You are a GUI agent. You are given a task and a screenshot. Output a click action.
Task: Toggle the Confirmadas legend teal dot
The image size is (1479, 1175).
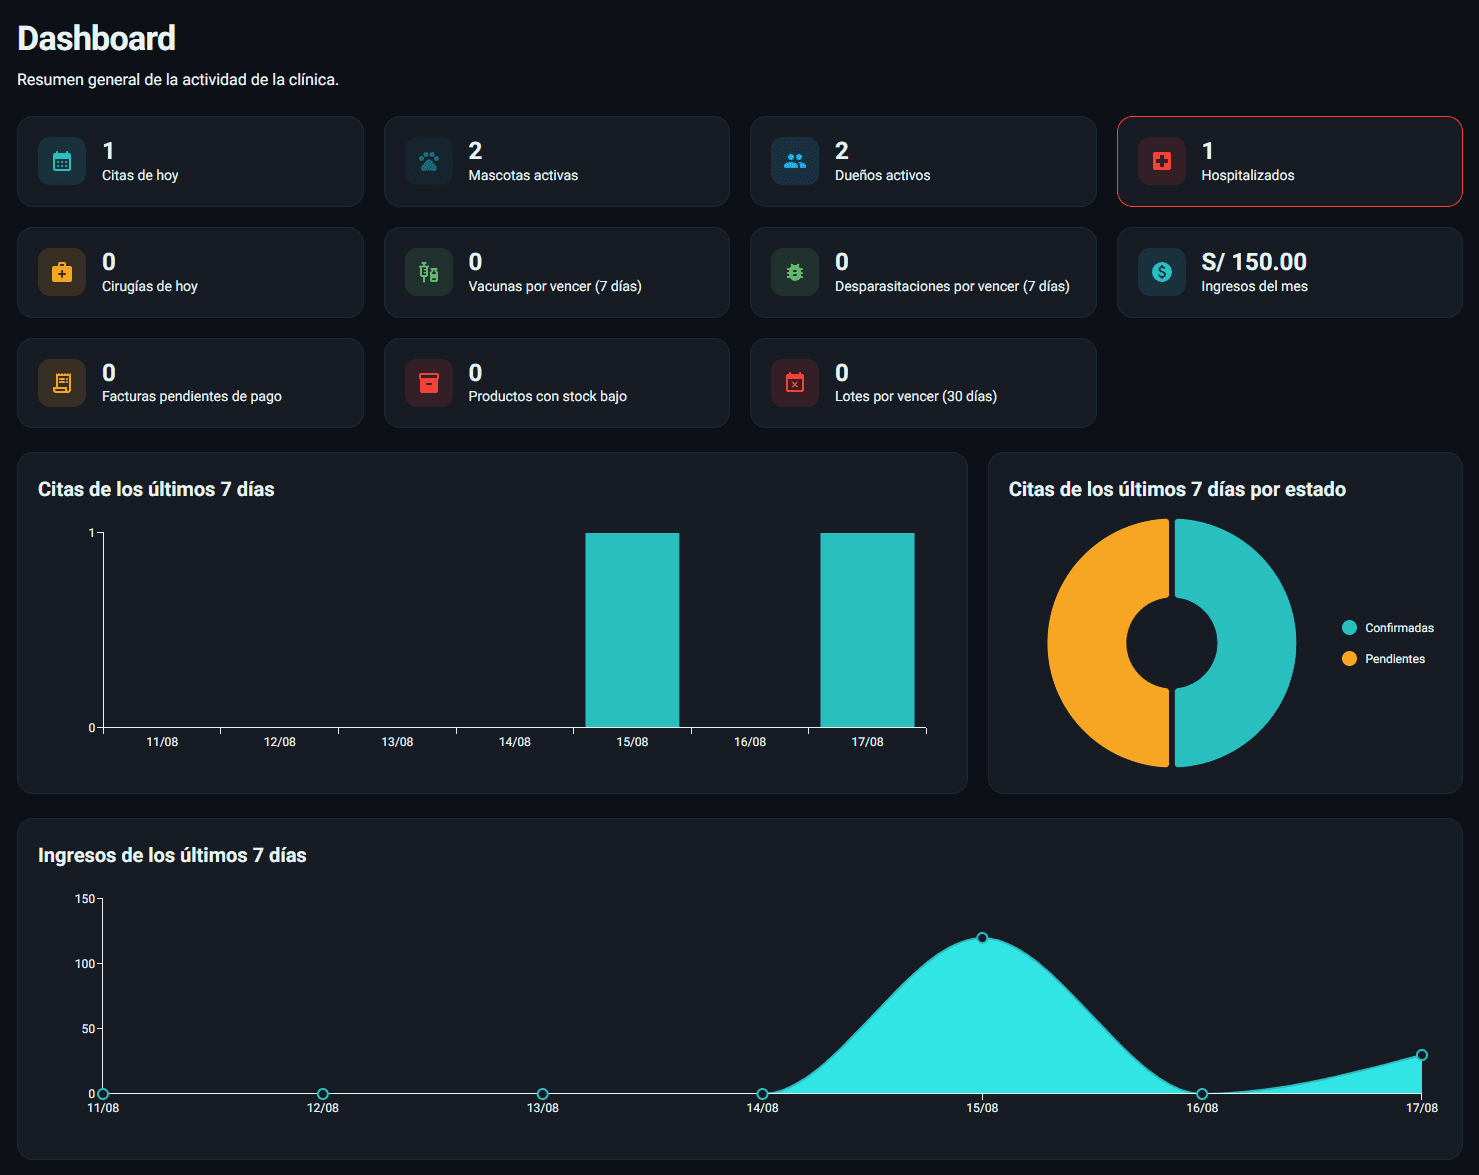pyautogui.click(x=1349, y=628)
